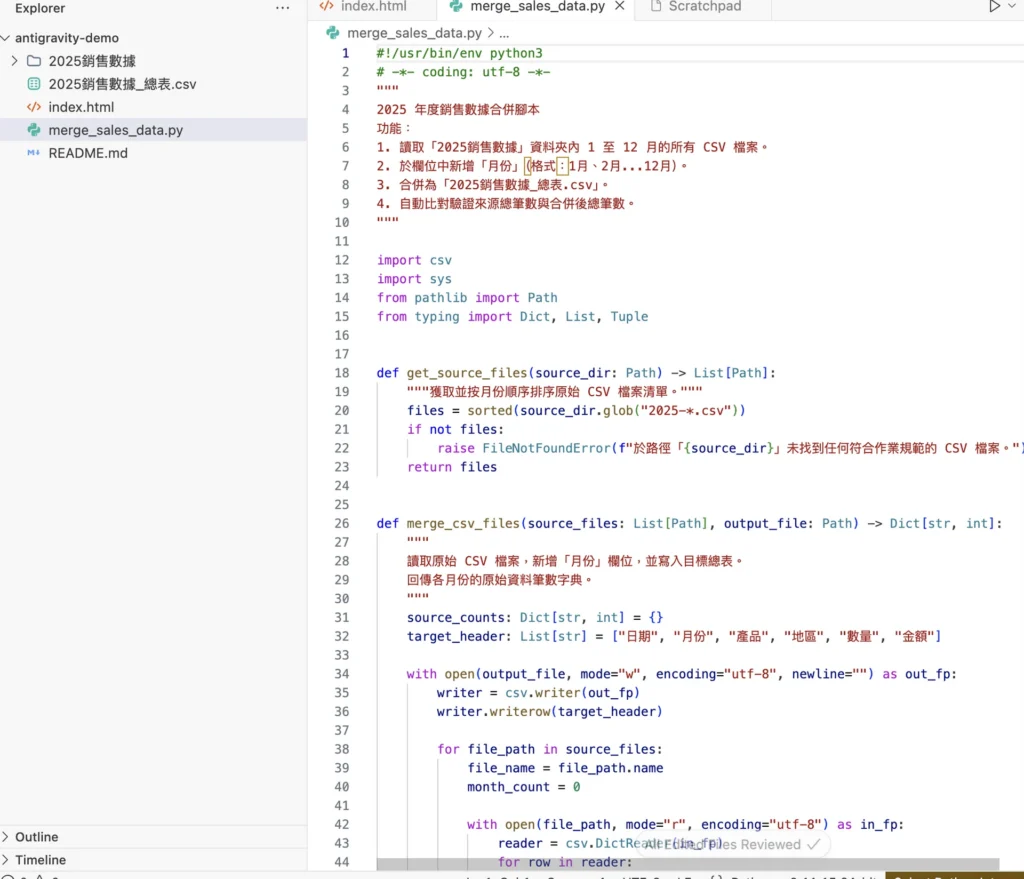
Task: Click 'writer.writerow(target_header)' line
Action: click(x=550, y=711)
